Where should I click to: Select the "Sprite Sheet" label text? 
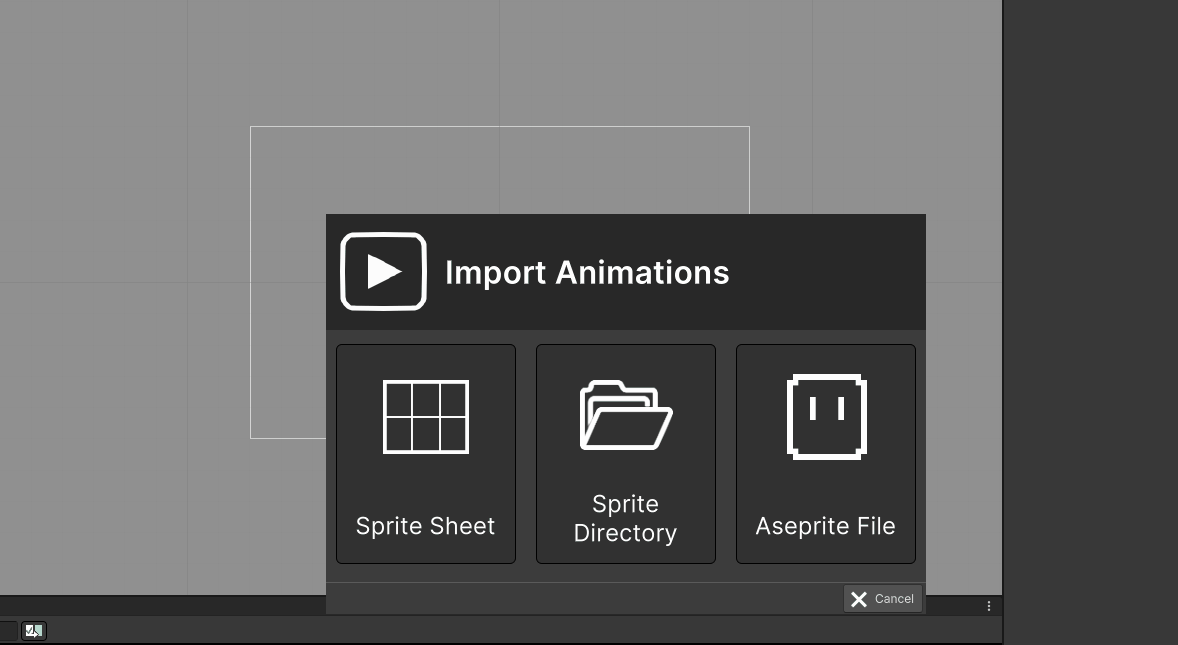point(425,526)
